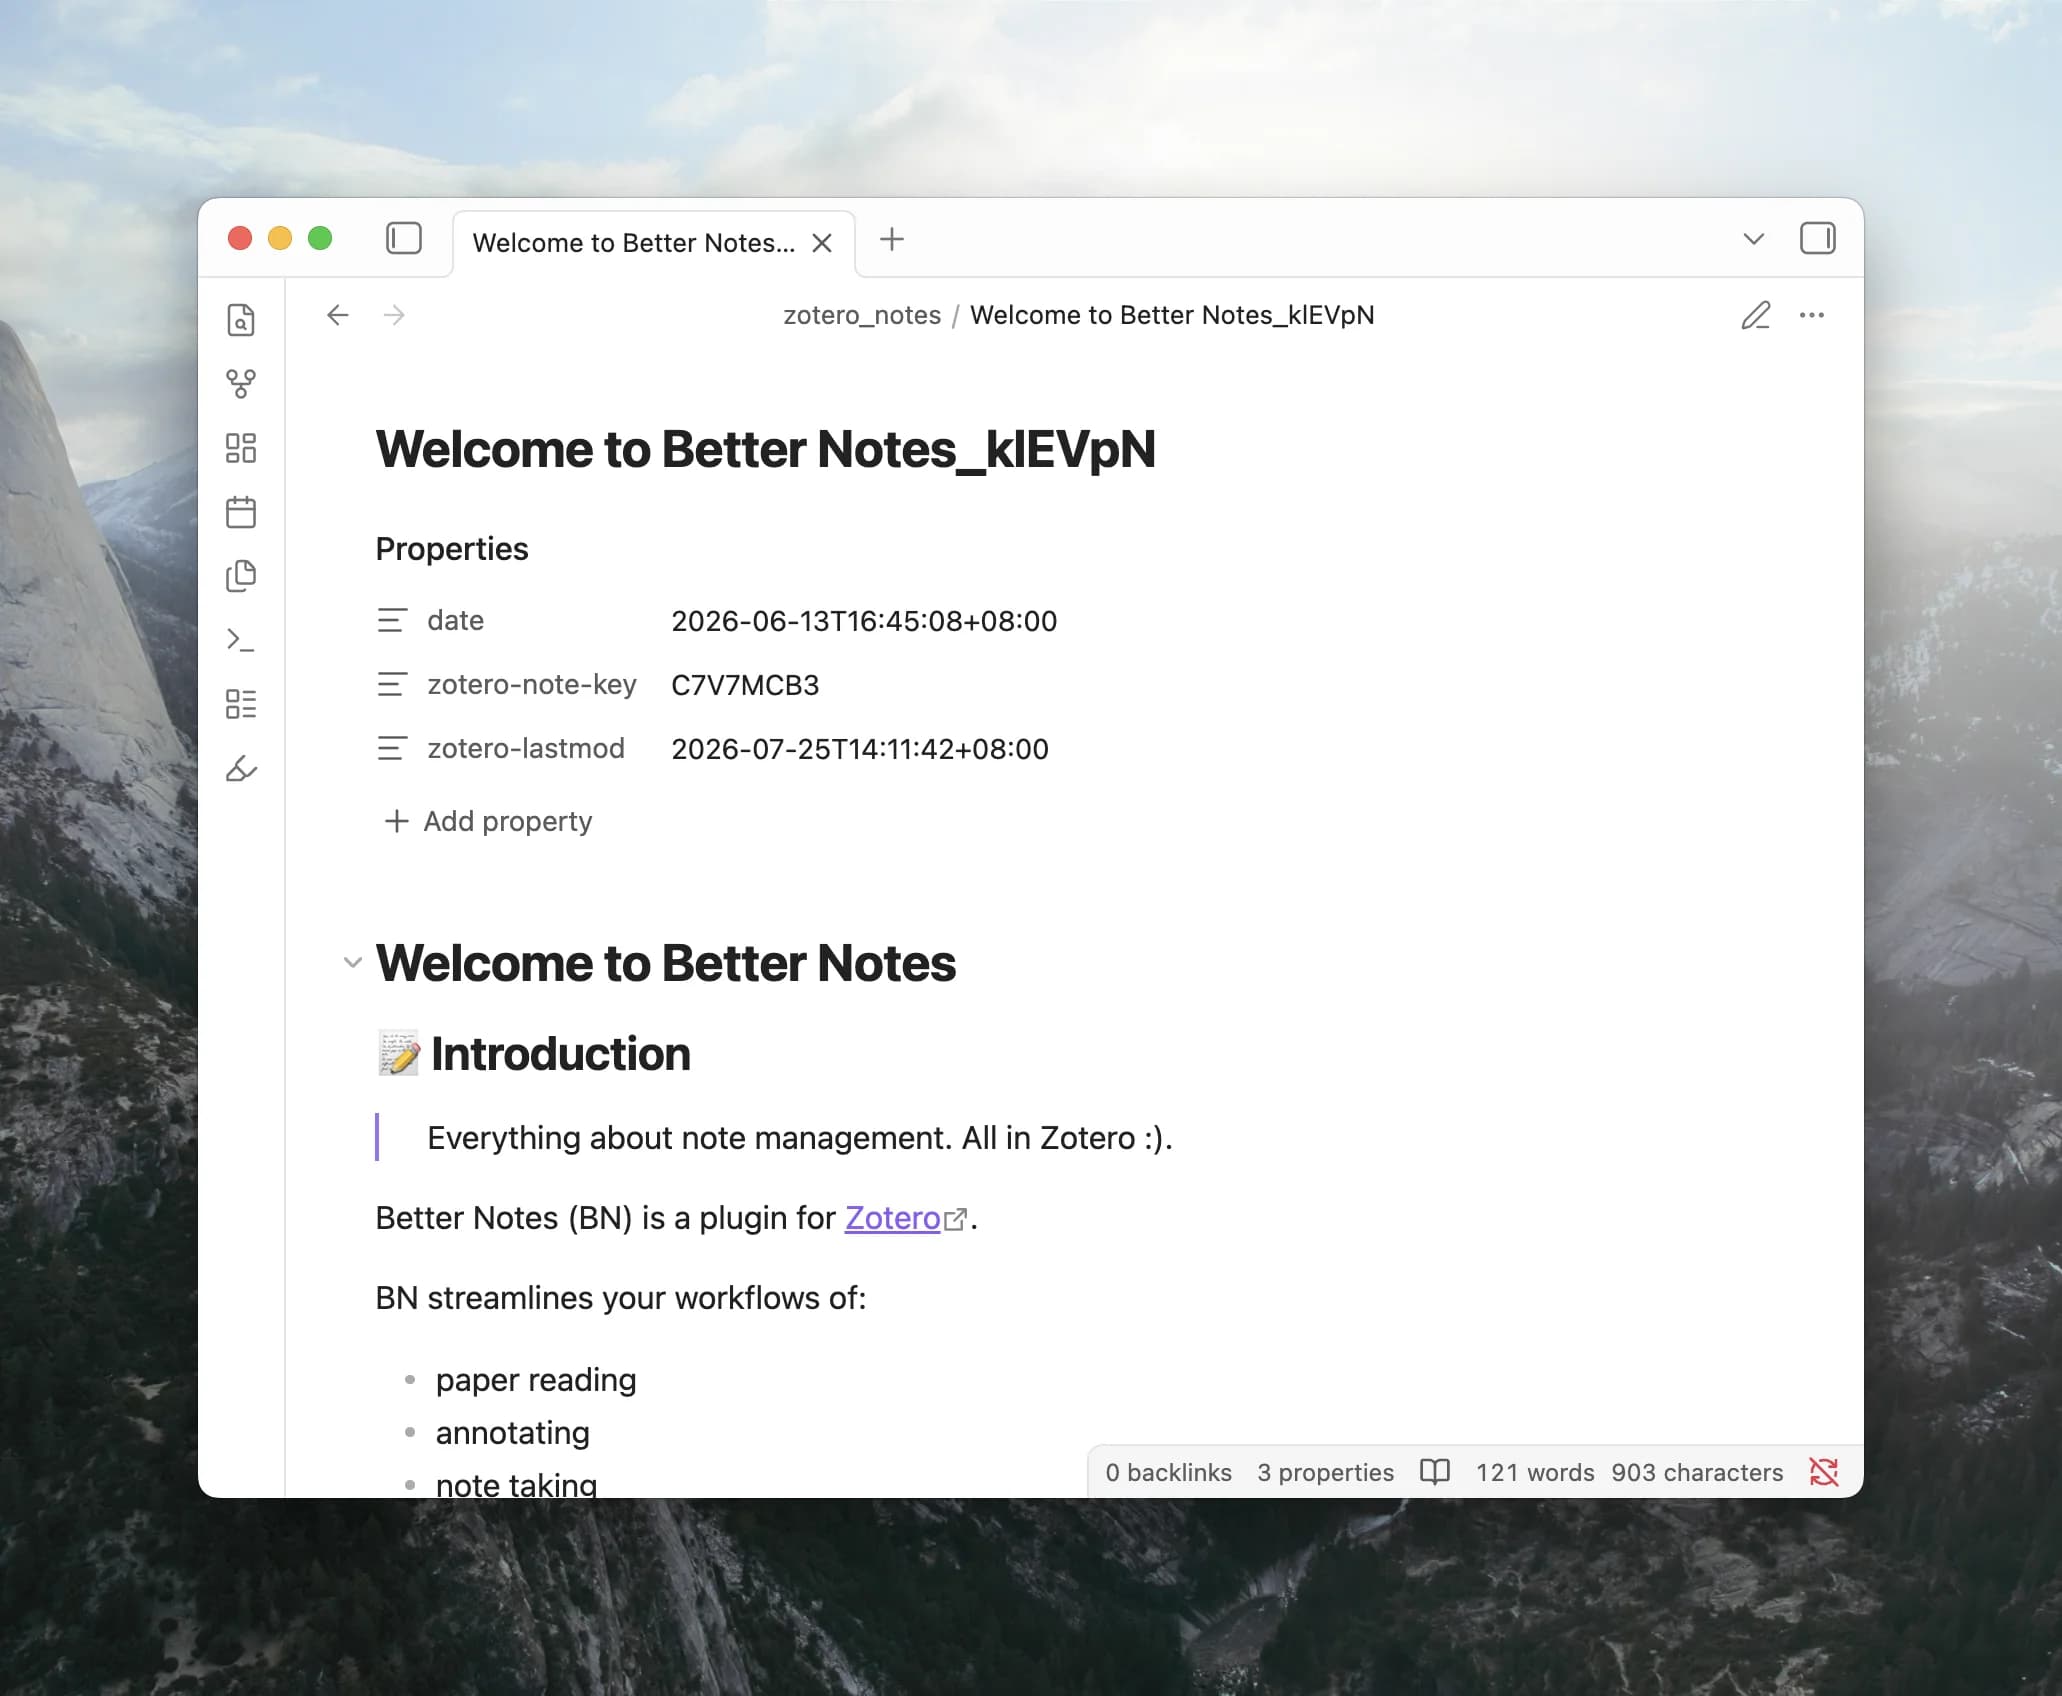Open the canvas grid icon in ribbon
Image resolution: width=2062 pixels, height=1696 pixels.
click(x=241, y=448)
